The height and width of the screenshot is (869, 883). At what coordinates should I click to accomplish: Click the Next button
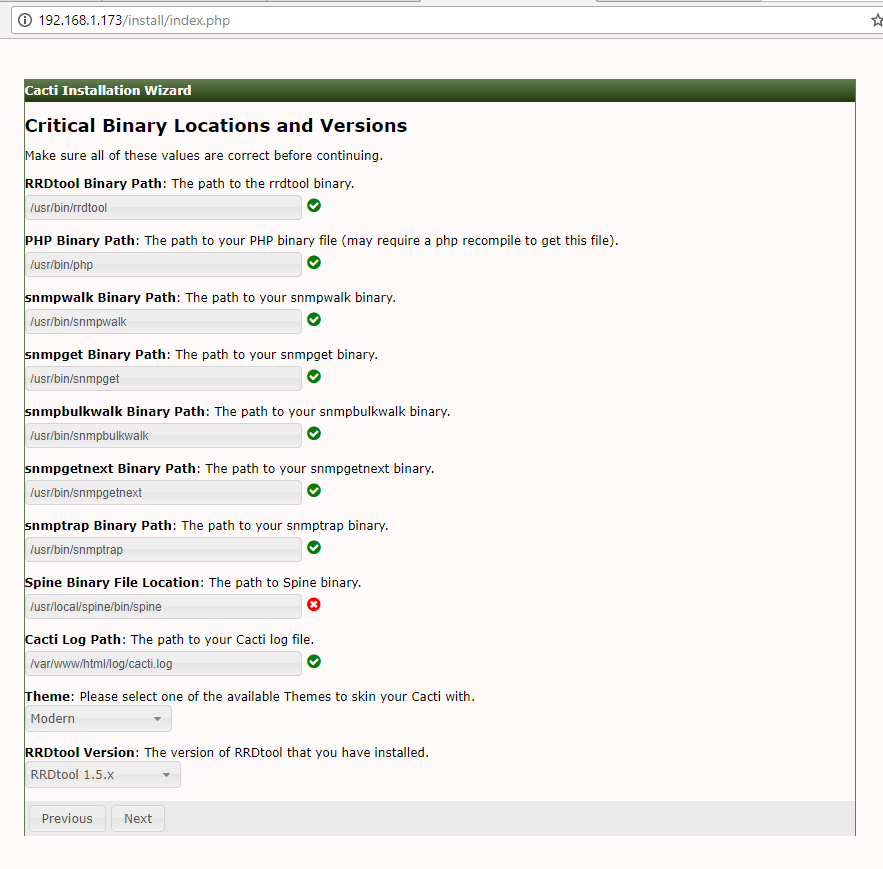tap(138, 818)
